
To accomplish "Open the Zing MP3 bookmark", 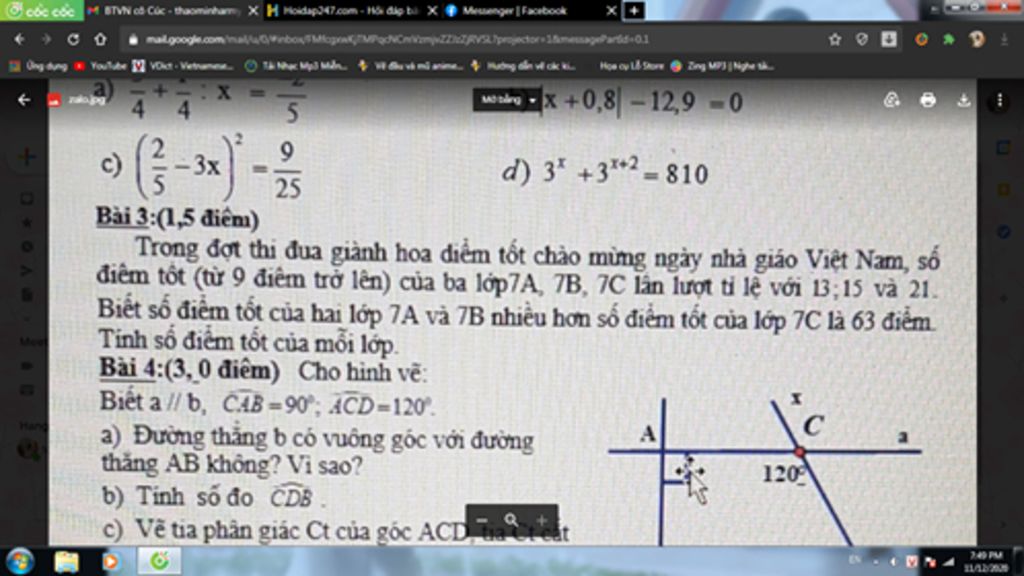I will [x=723, y=66].
